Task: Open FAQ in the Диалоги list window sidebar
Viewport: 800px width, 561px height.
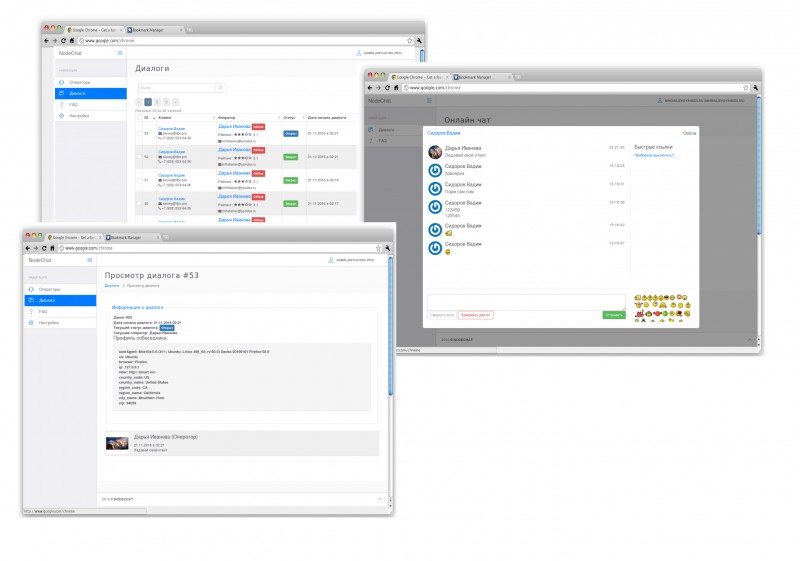Action: (x=91, y=105)
